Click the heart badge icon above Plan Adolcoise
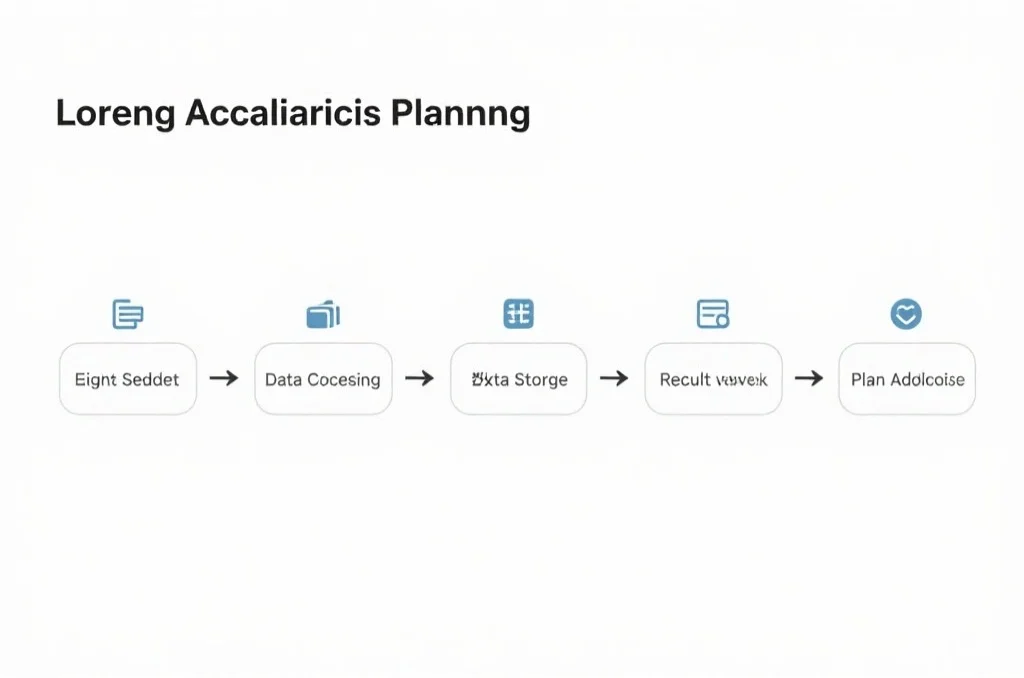 [x=906, y=315]
